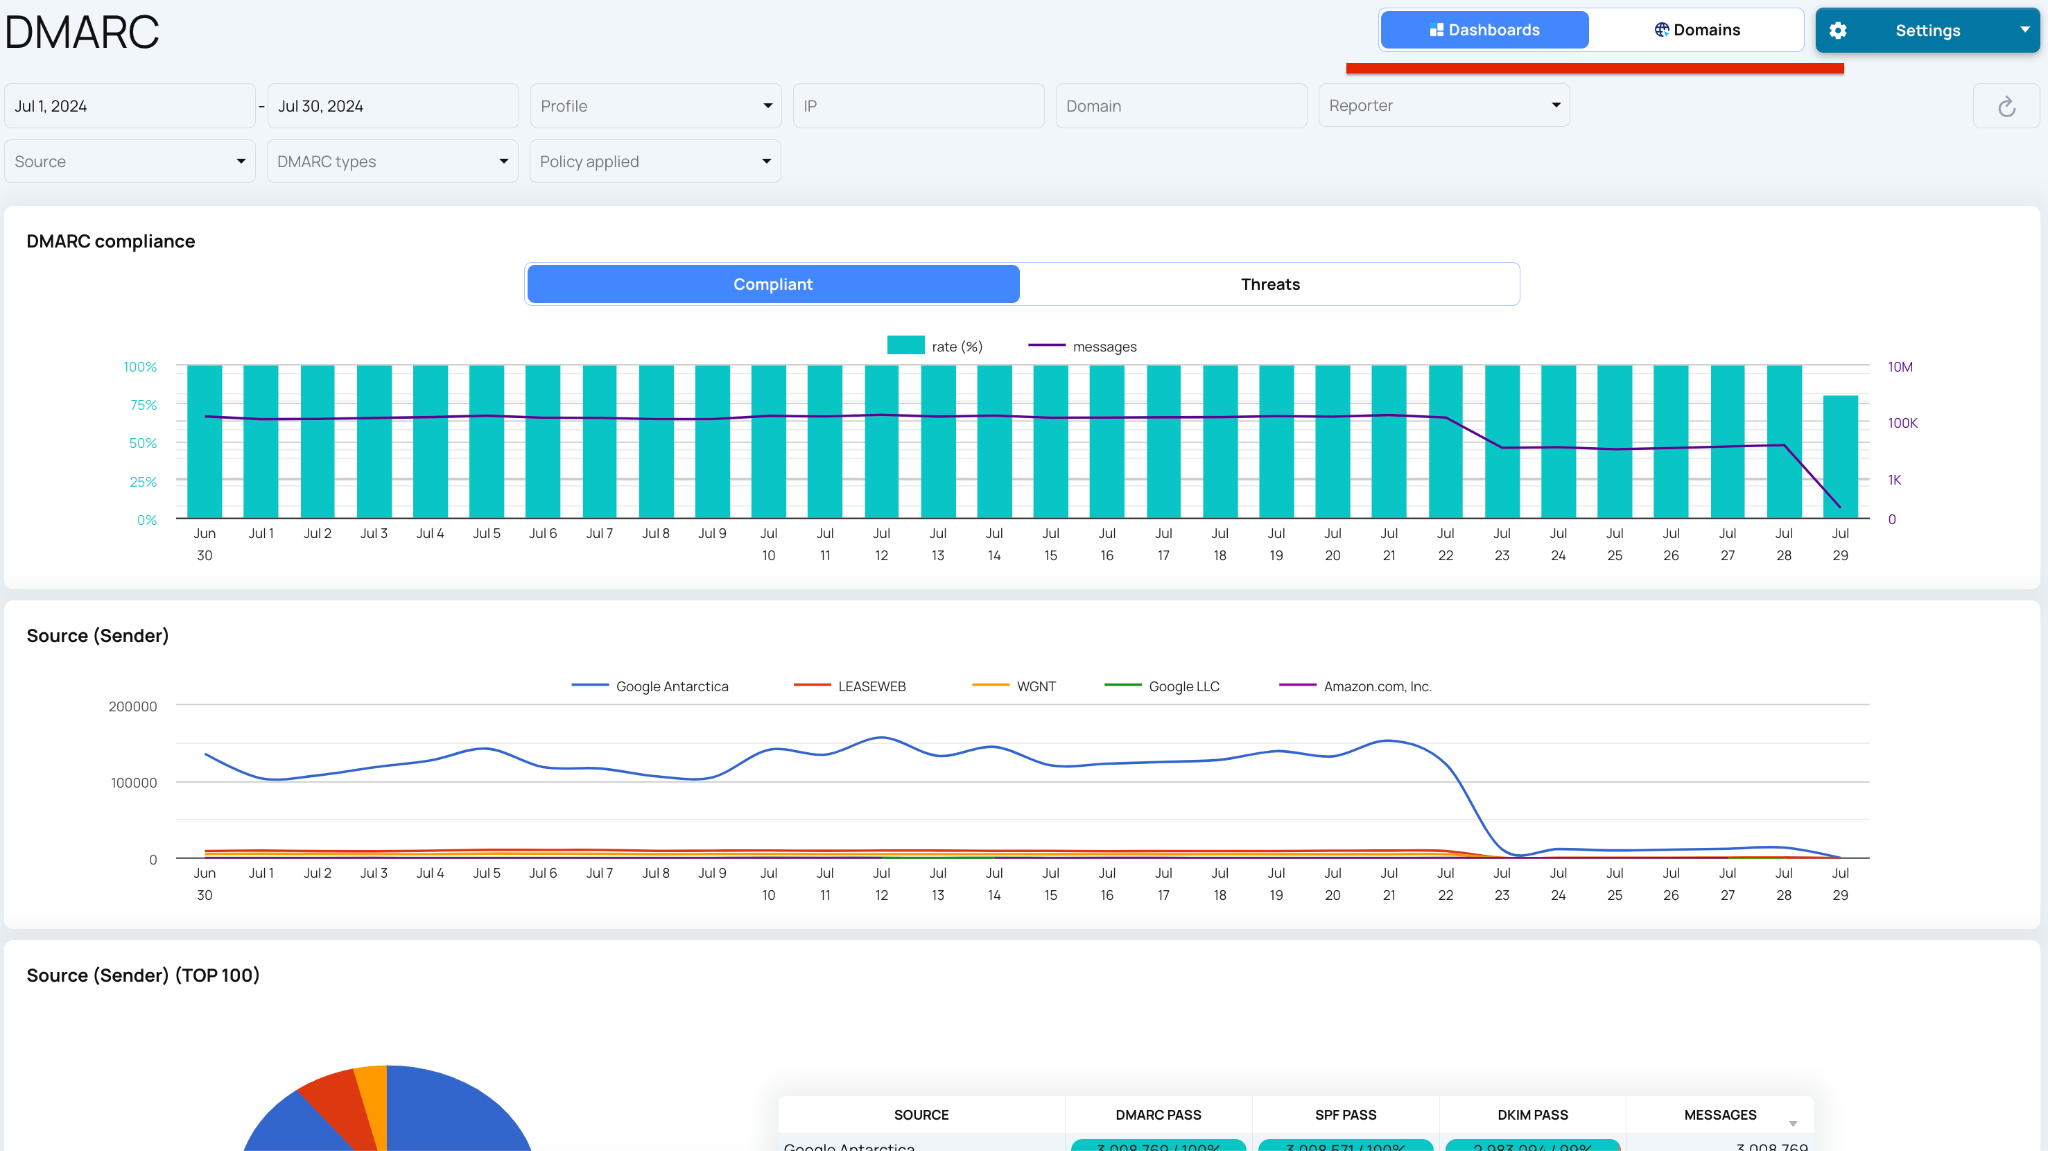Sort by the MESSAGES column header
Image resolution: width=2048 pixels, height=1151 pixels.
(x=1720, y=1115)
